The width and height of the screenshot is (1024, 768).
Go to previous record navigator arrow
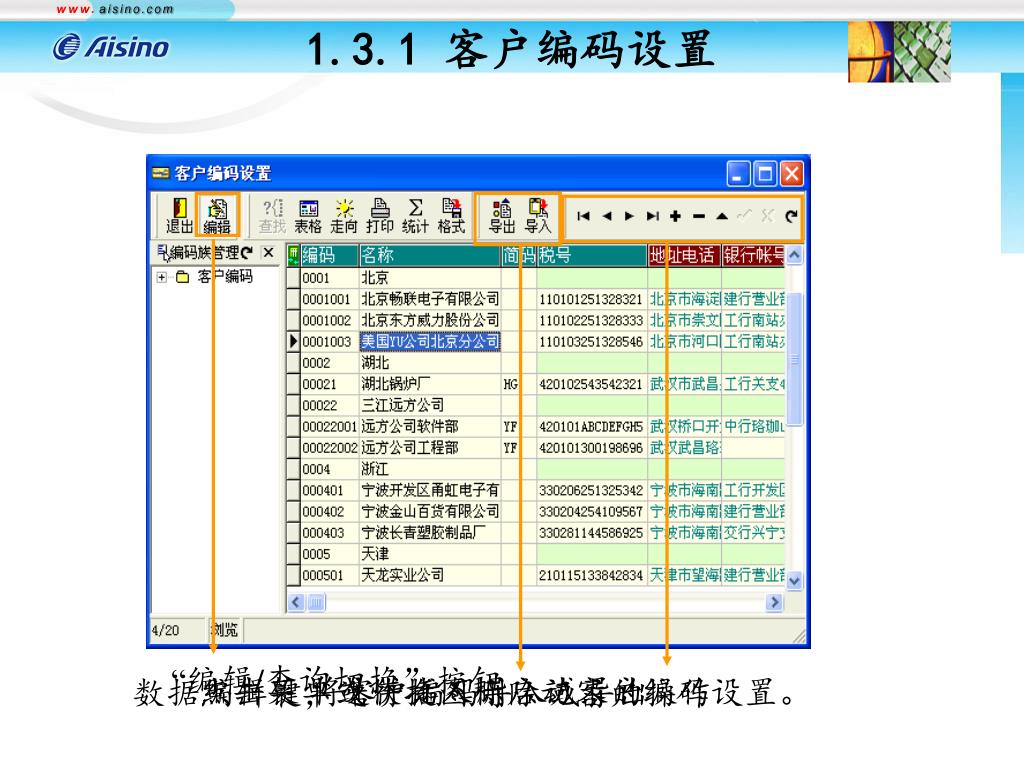(607, 216)
